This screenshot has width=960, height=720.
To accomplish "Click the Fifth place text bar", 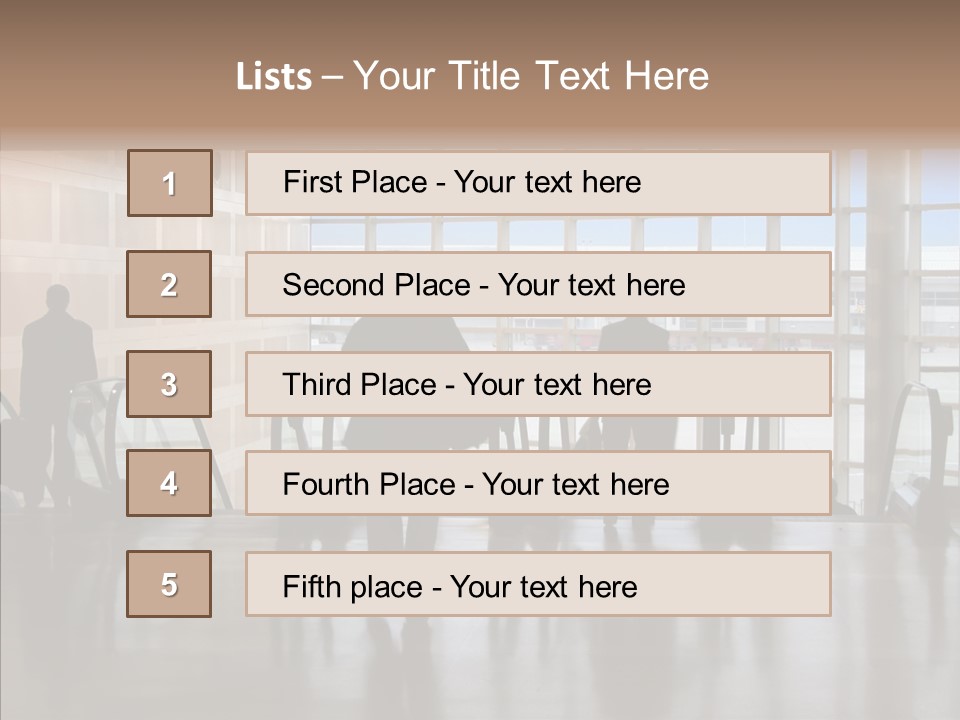I will [538, 584].
